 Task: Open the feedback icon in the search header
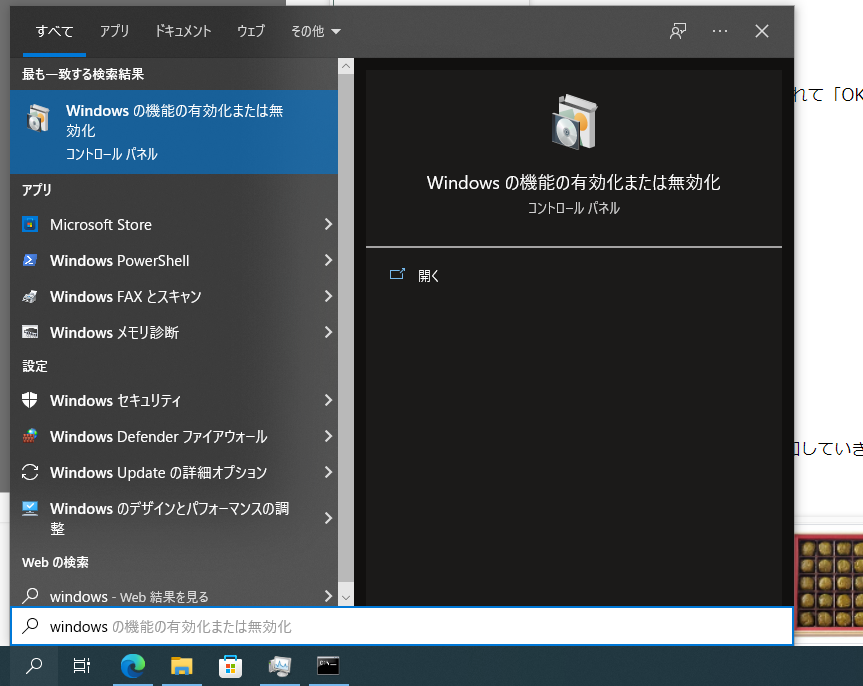click(x=678, y=31)
